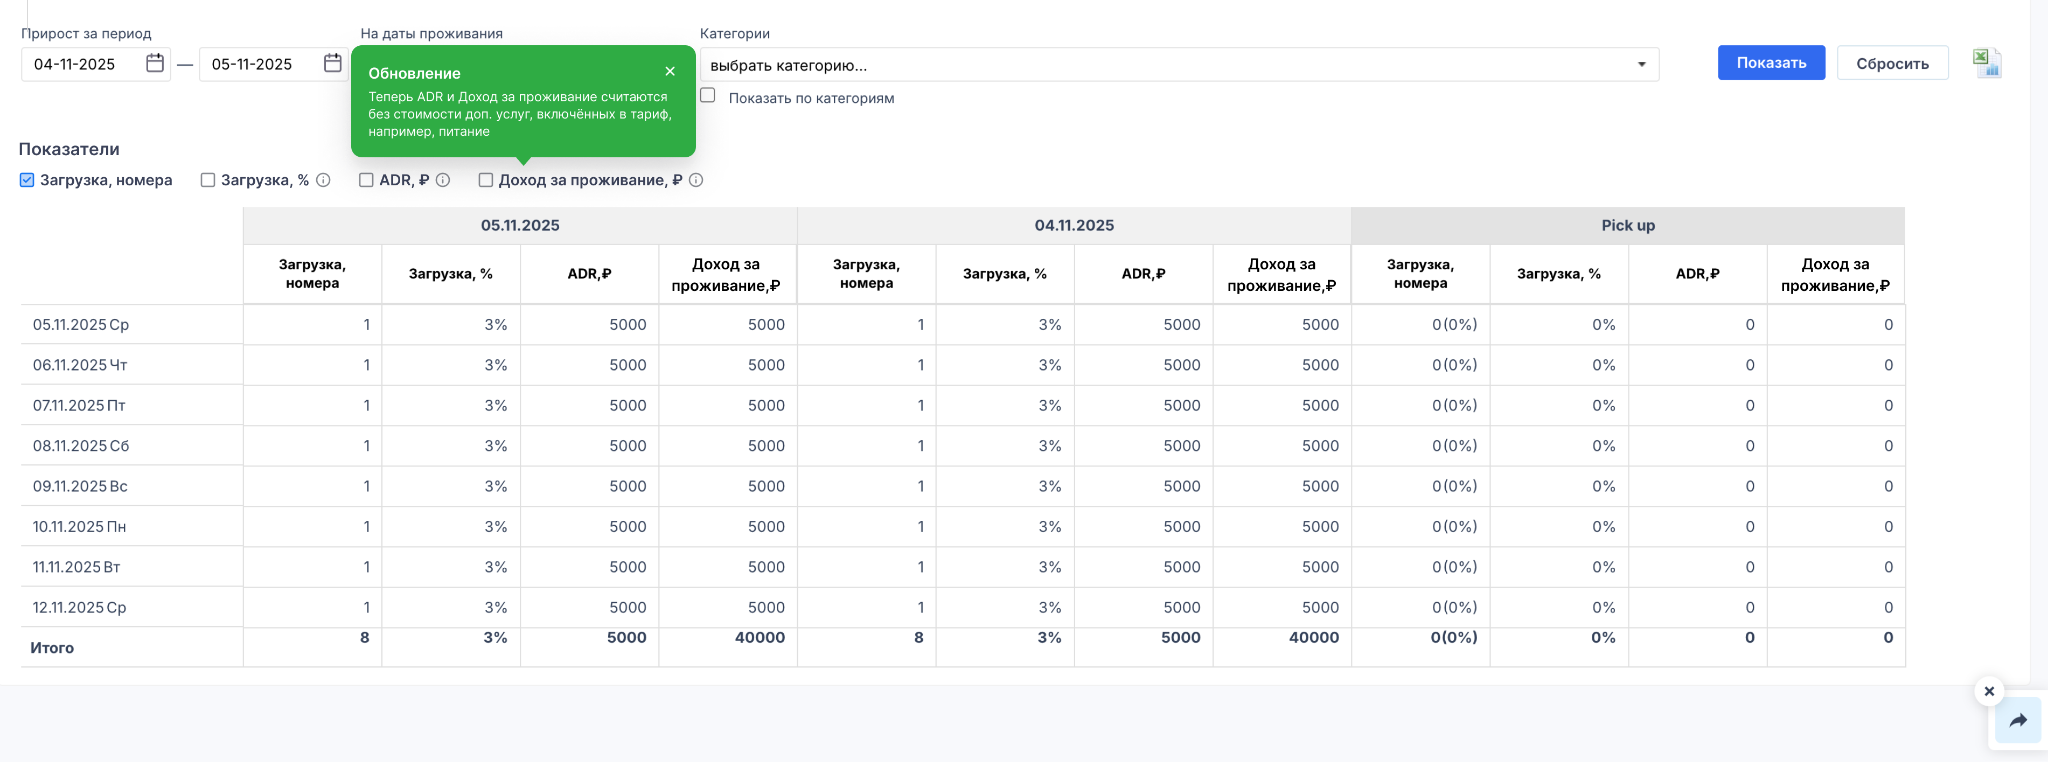Export the report to Excel
Screen dimensions: 2048x762
click(x=1986, y=63)
